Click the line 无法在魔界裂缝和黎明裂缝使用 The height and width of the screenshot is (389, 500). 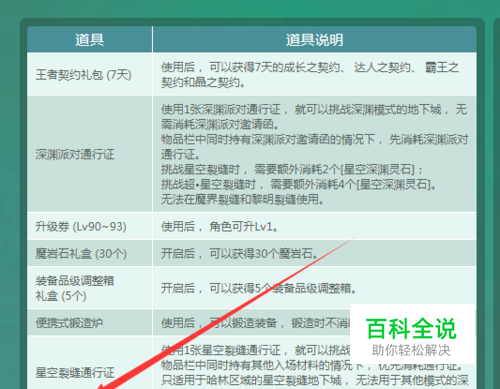[242, 199]
